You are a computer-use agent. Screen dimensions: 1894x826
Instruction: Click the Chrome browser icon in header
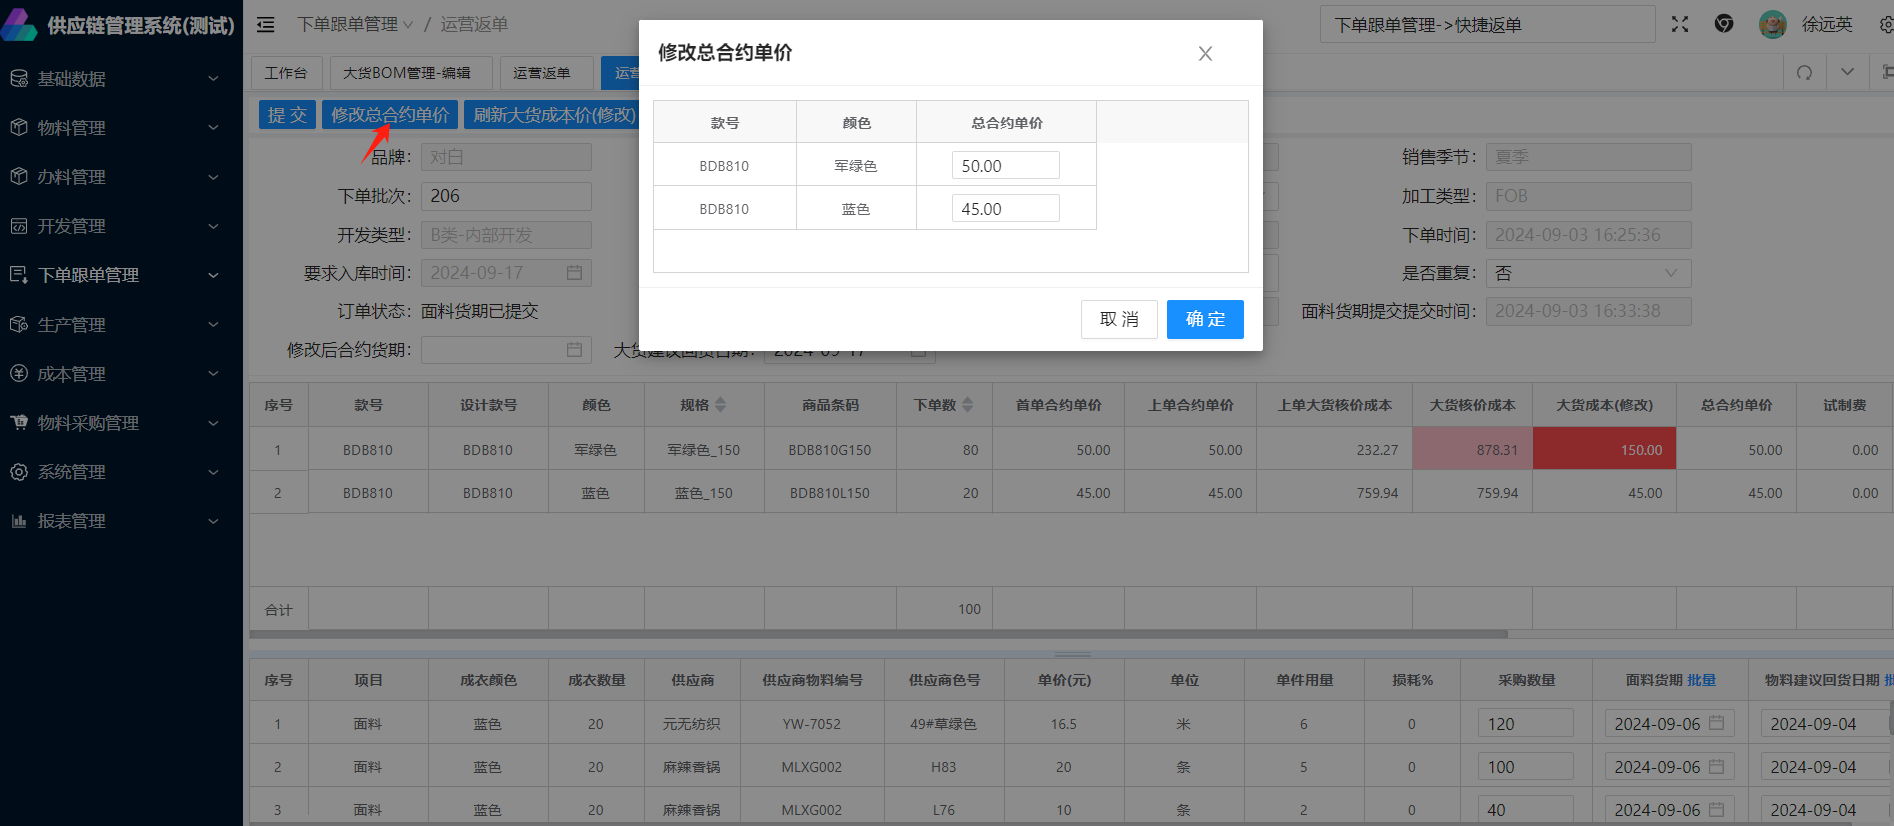pyautogui.click(x=1724, y=24)
